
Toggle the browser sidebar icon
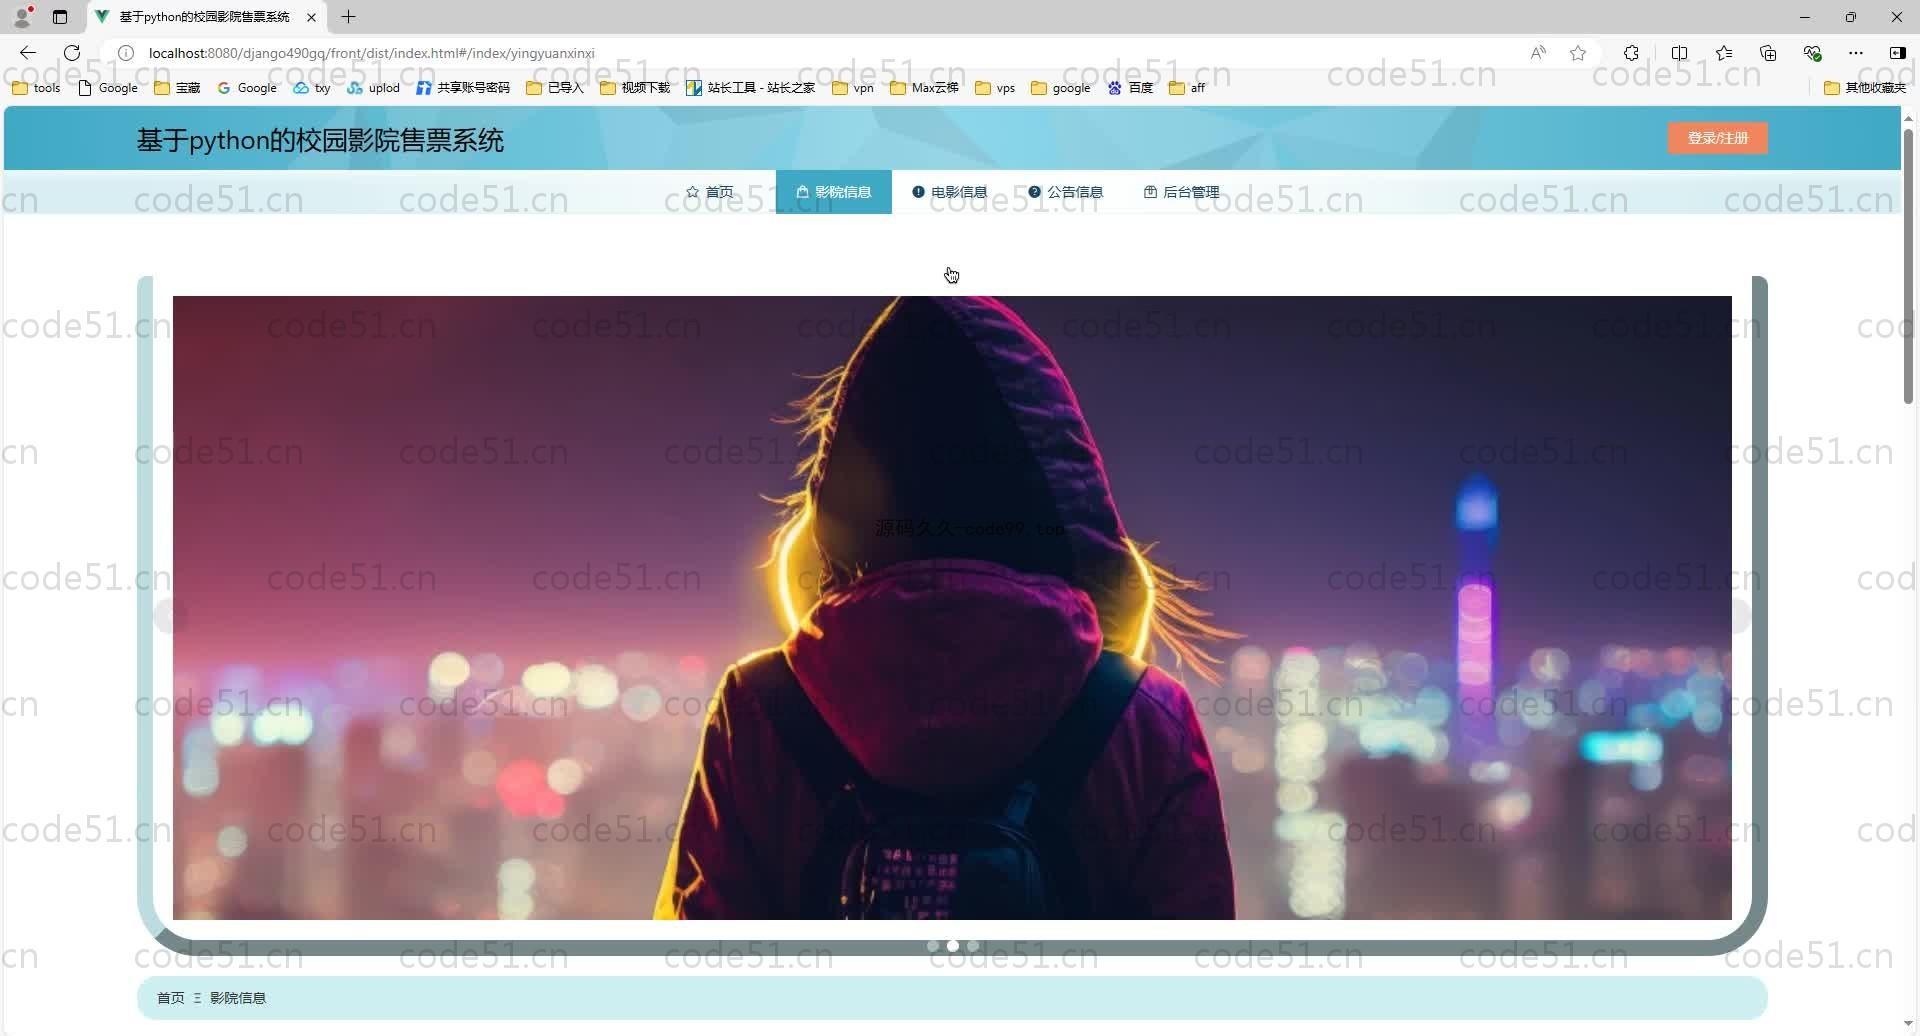pyautogui.click(x=1897, y=53)
